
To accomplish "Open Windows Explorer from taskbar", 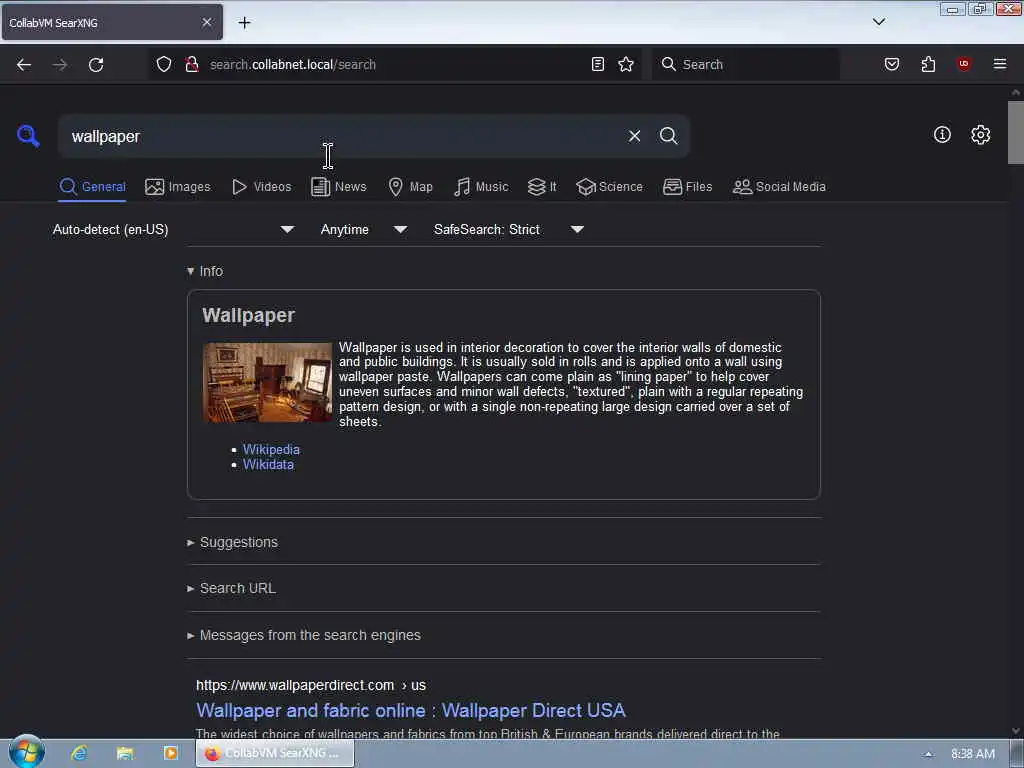I will (x=125, y=753).
